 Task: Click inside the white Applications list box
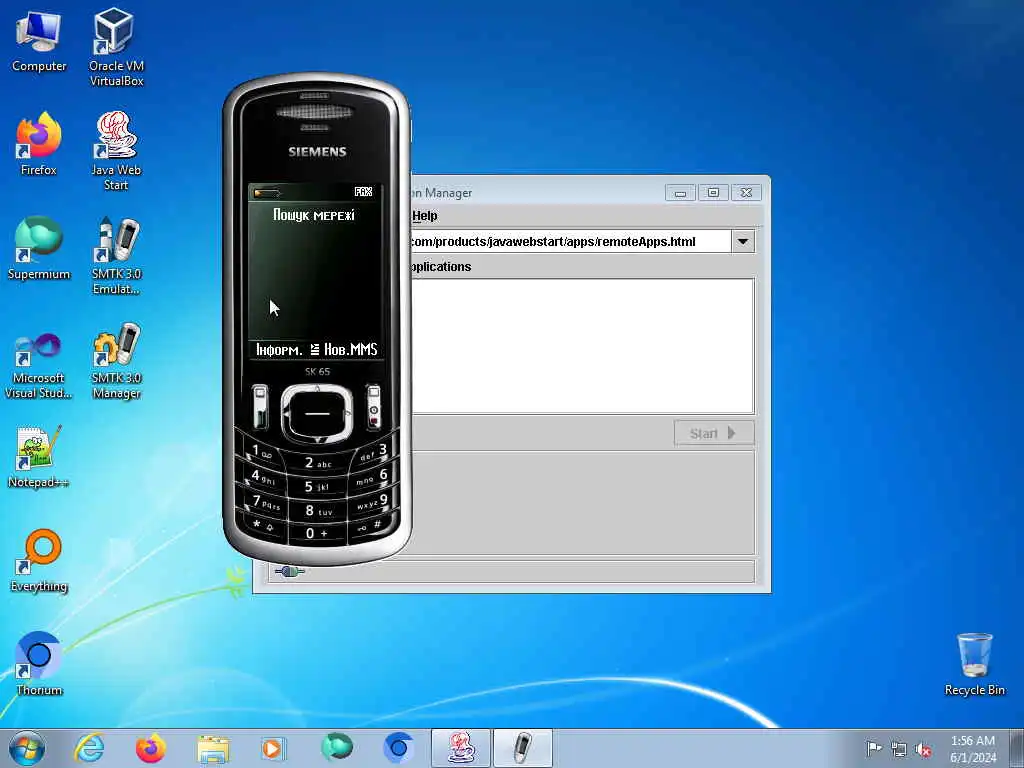click(581, 346)
